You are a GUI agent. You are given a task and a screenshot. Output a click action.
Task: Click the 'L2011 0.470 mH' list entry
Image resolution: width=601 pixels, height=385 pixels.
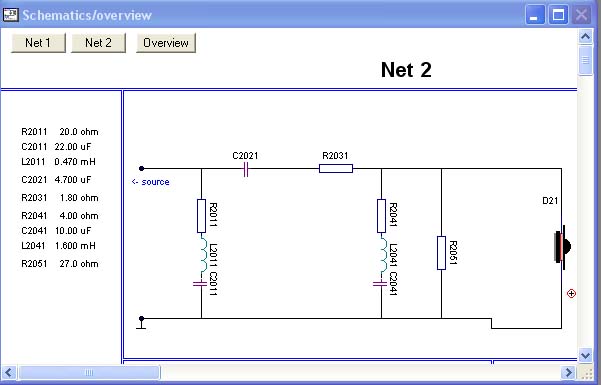point(58,161)
